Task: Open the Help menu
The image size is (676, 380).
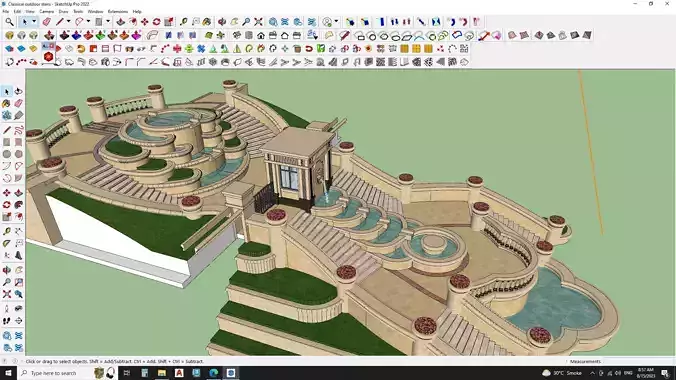Action: click(137, 12)
